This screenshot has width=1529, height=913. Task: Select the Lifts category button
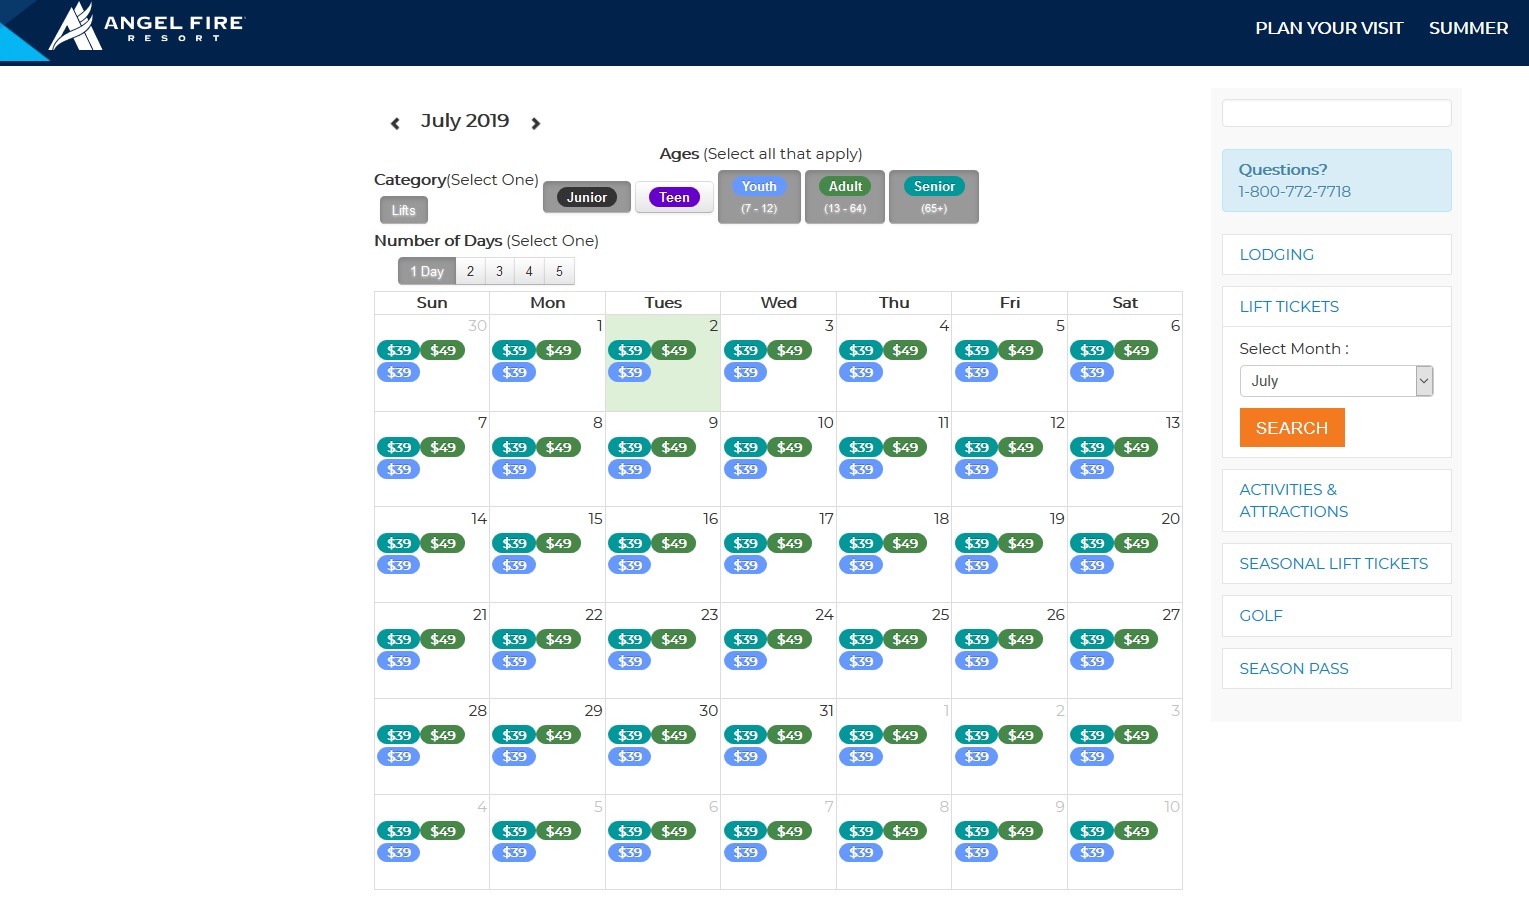(404, 210)
